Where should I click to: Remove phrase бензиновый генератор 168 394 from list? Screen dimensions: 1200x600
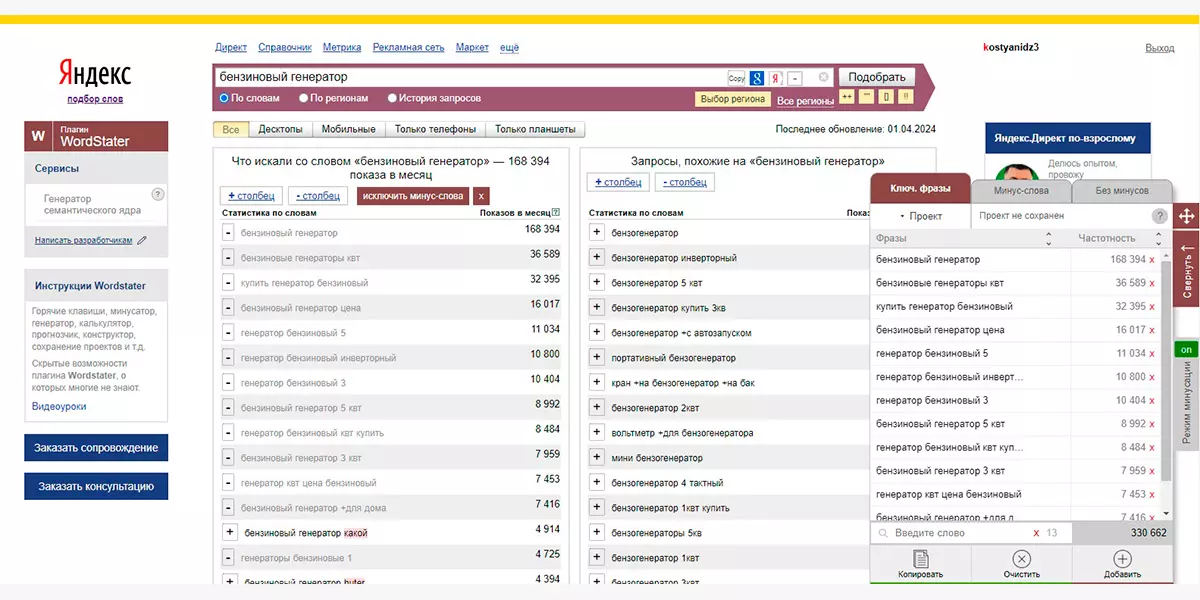click(x=1152, y=260)
